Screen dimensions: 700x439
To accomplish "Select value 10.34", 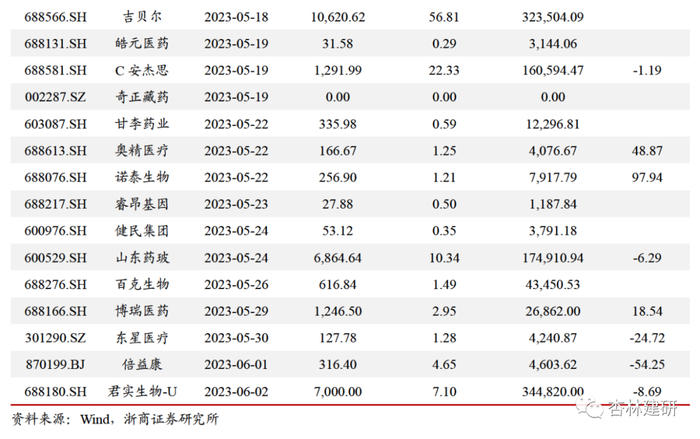I will tap(444, 258).
